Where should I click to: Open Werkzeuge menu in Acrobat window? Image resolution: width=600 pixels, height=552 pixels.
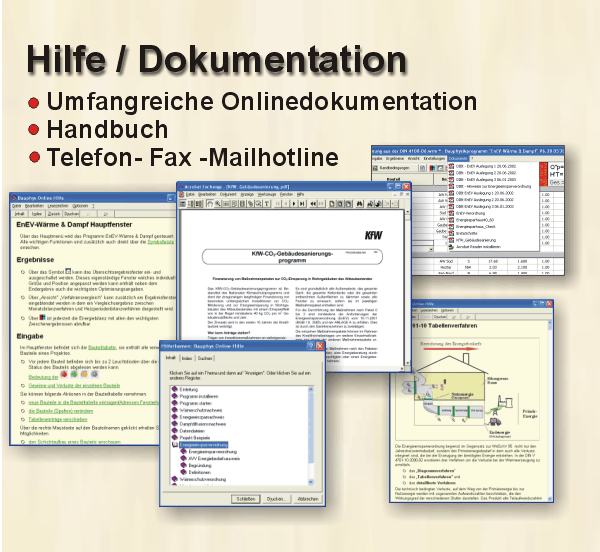[267, 194]
